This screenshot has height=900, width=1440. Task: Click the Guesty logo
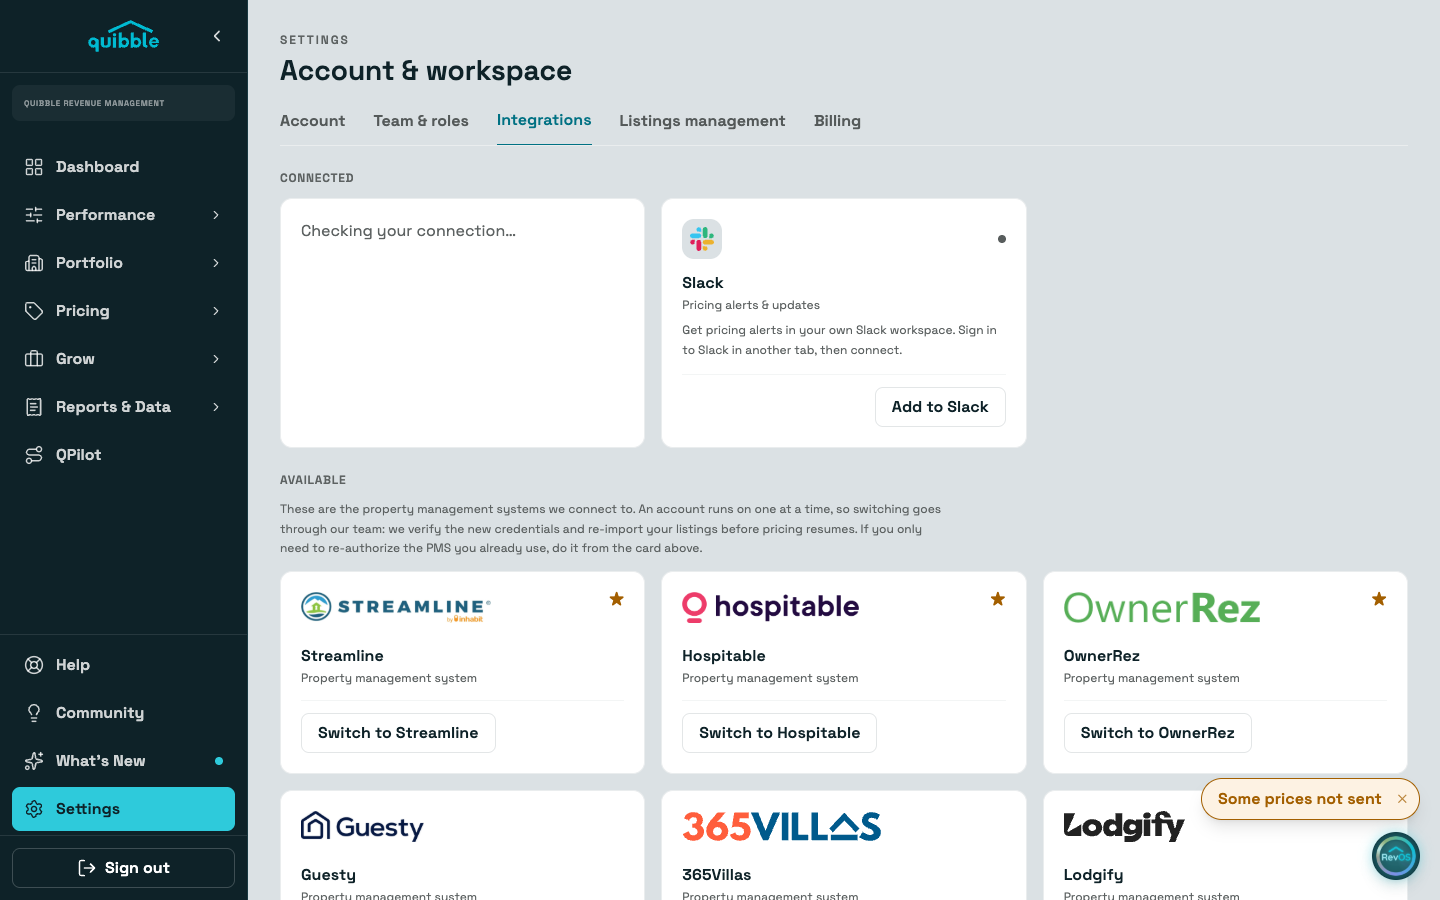click(x=362, y=826)
